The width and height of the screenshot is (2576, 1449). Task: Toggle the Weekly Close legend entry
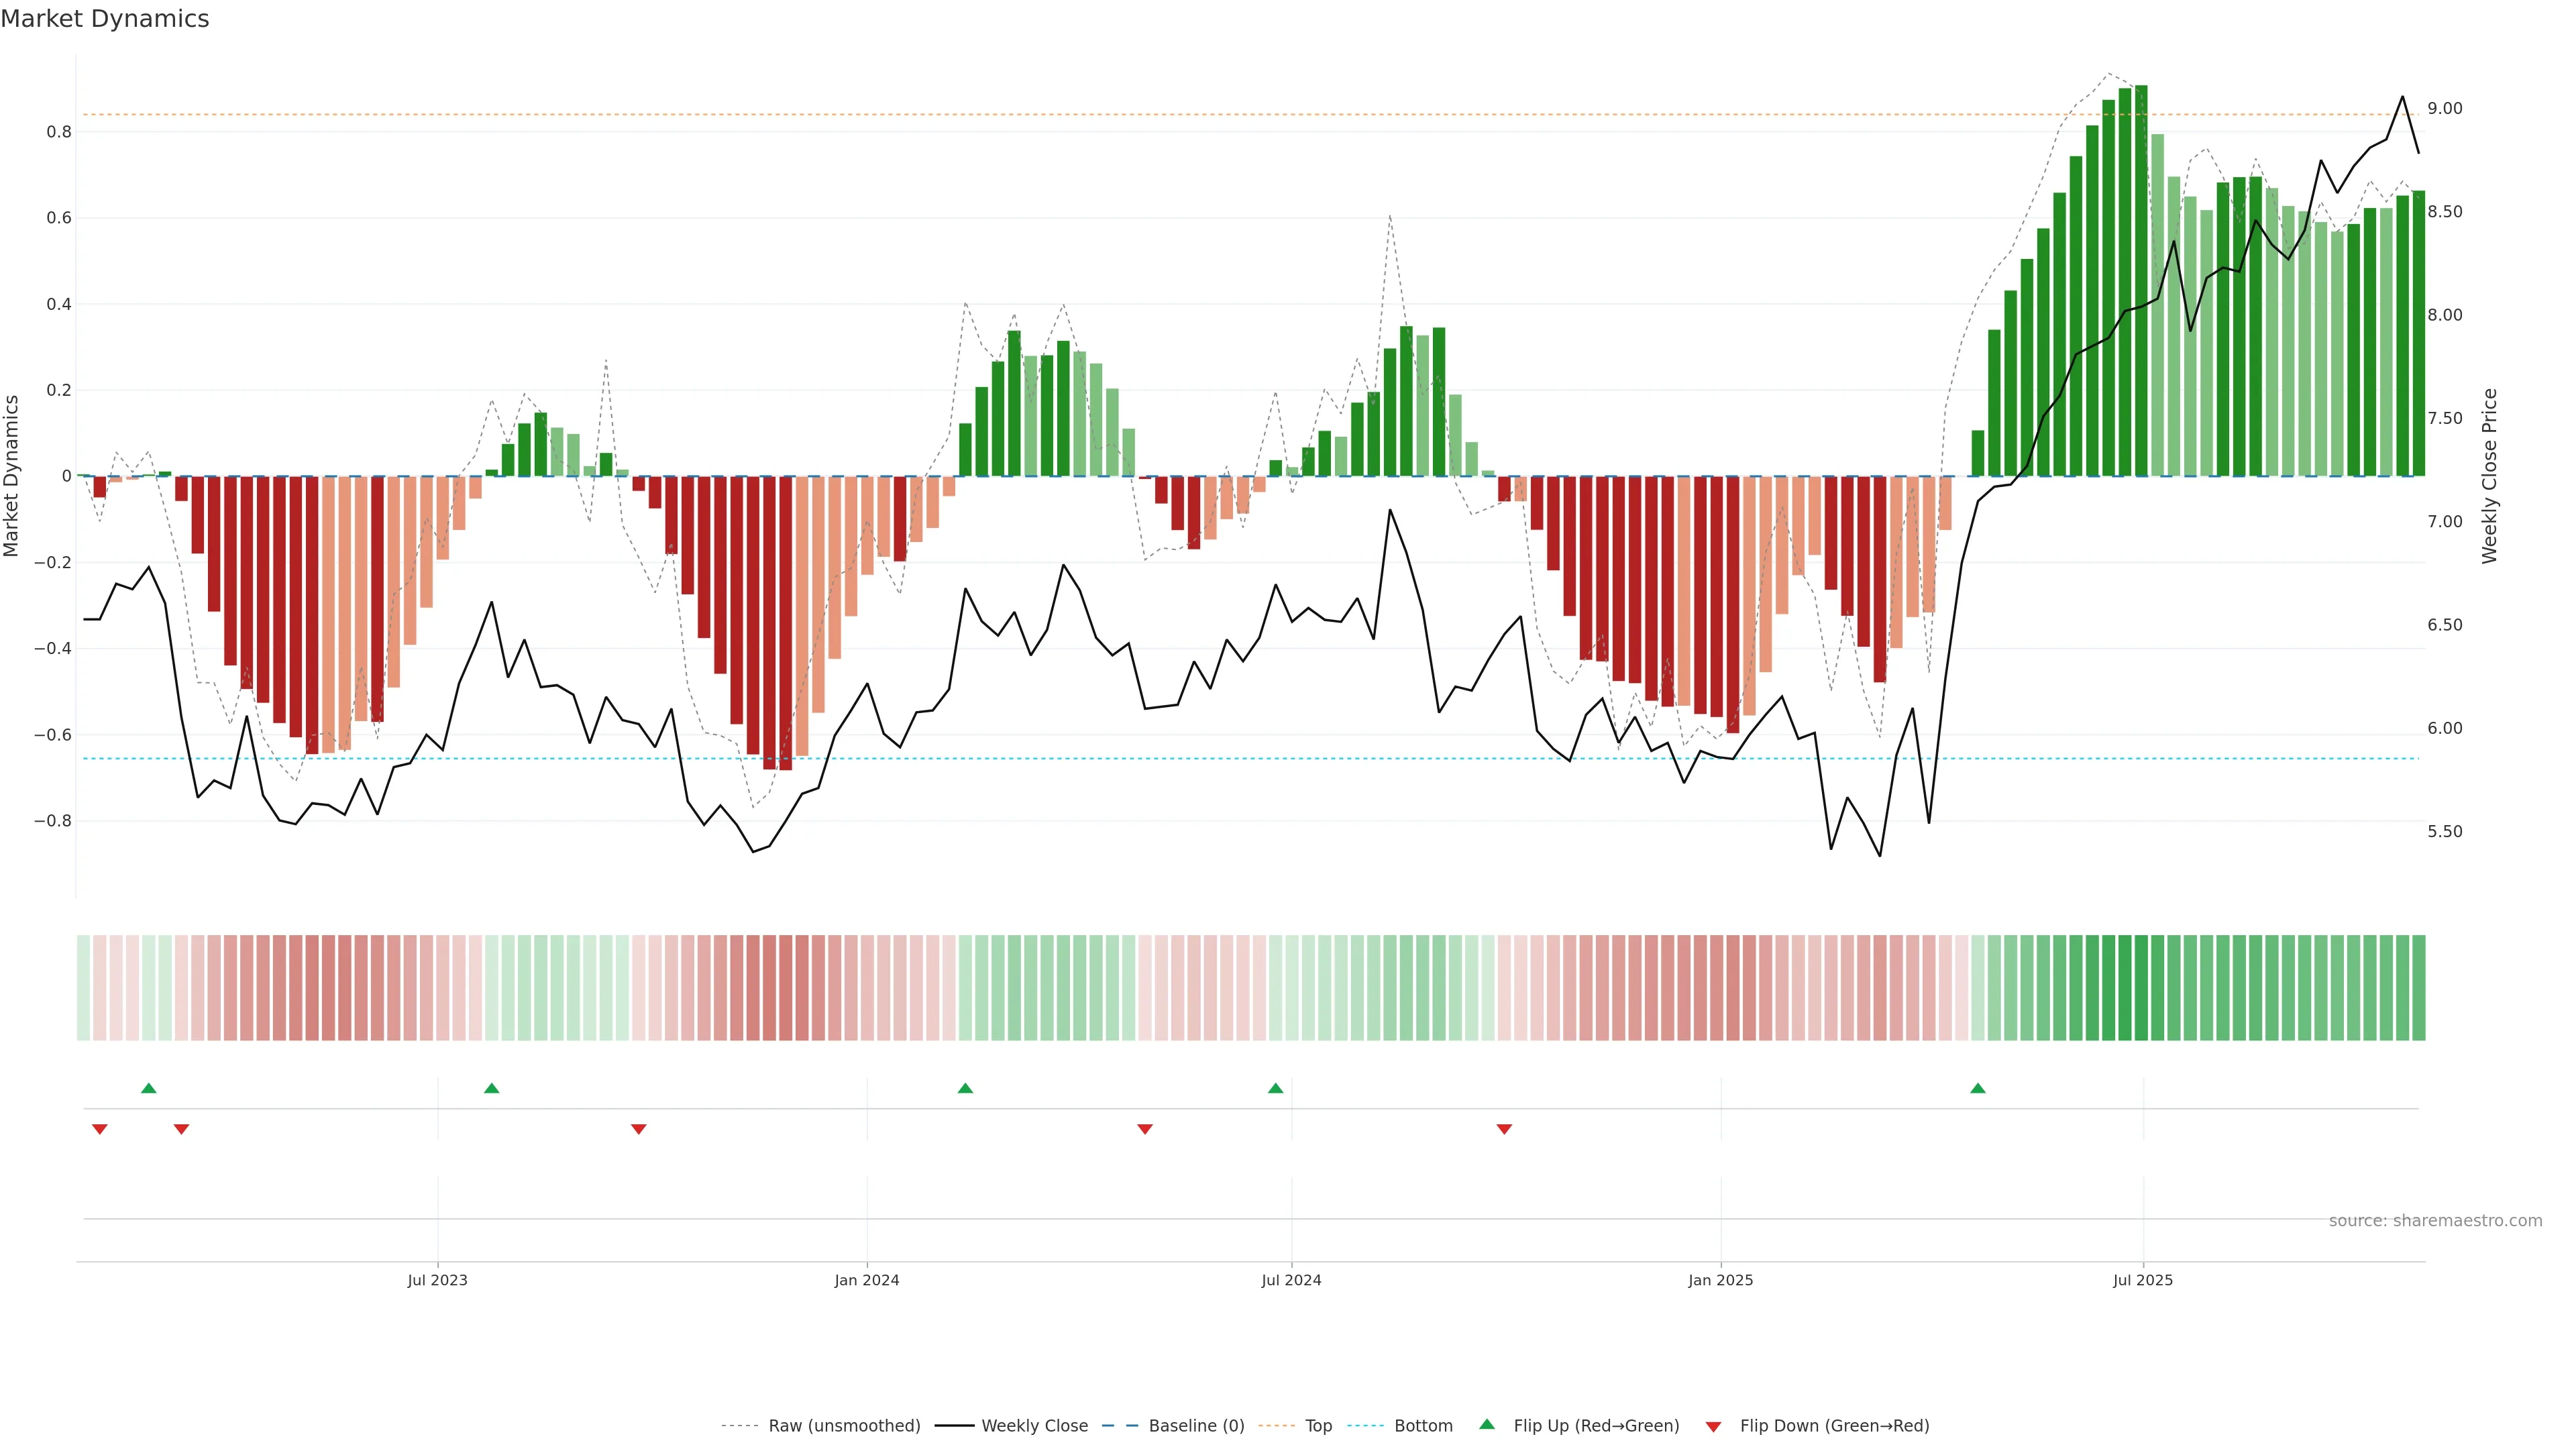1034,1426
